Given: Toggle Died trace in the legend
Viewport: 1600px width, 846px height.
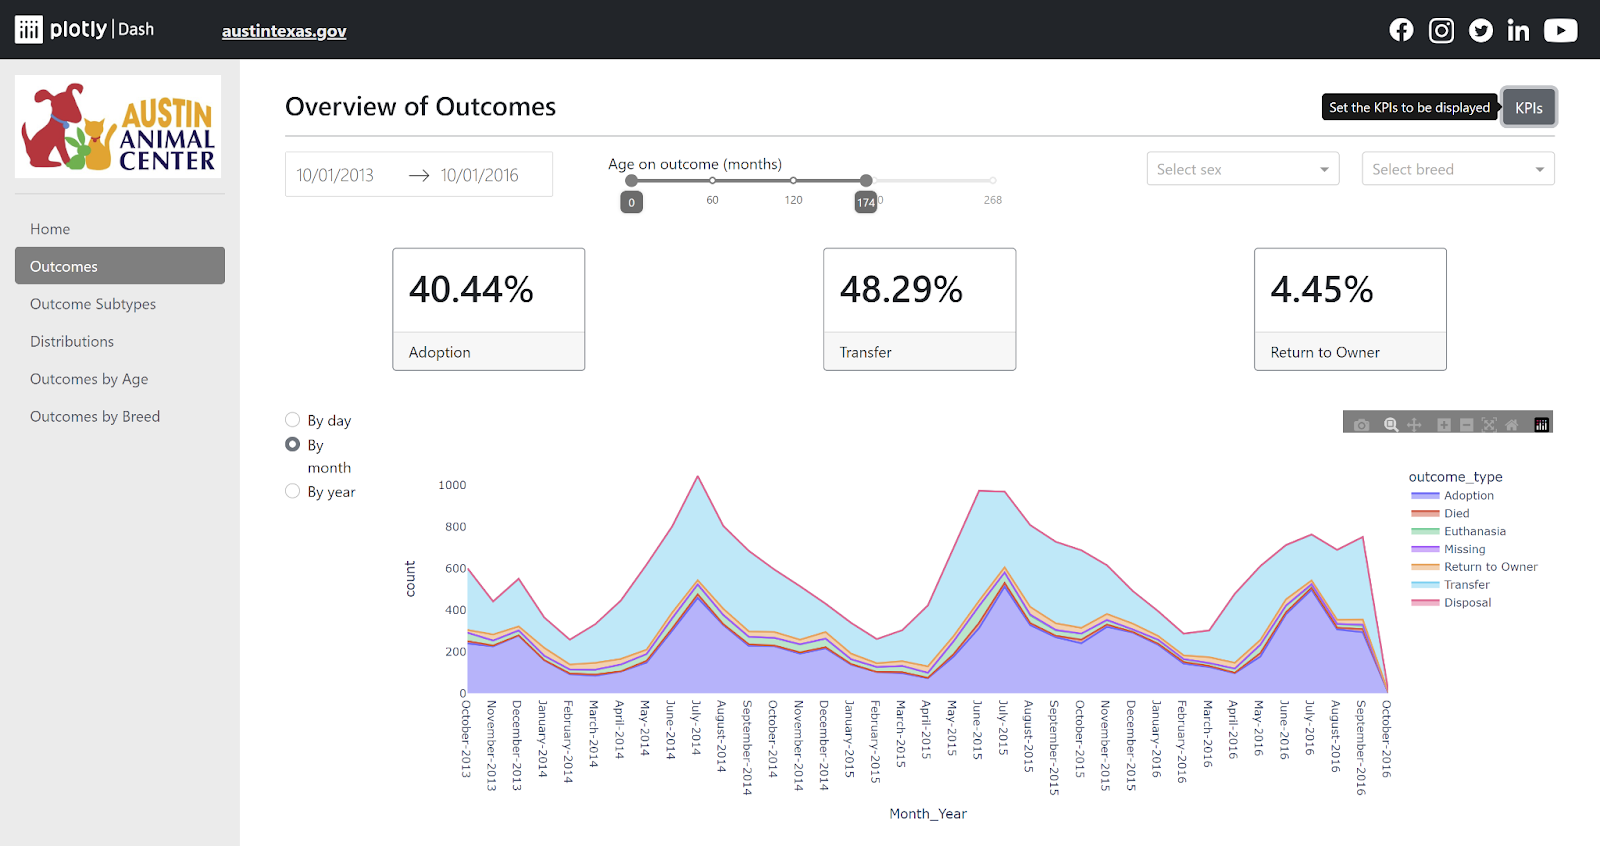Looking at the screenshot, I should pos(1441,514).
